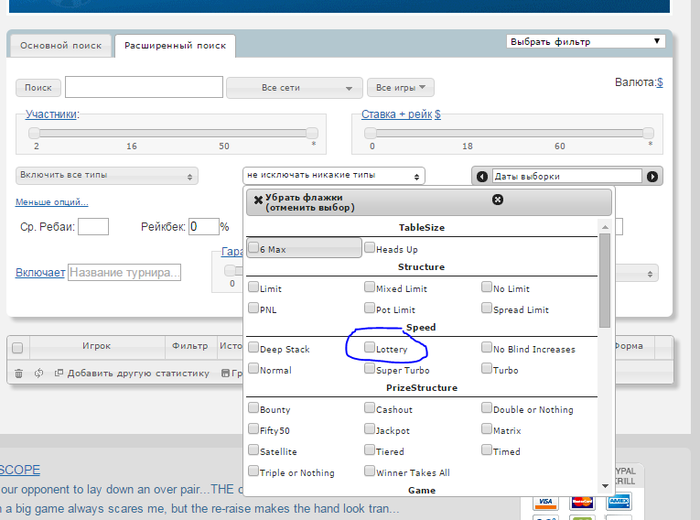Tick the Matrix checkbox
The image size is (700, 520).
point(486,428)
